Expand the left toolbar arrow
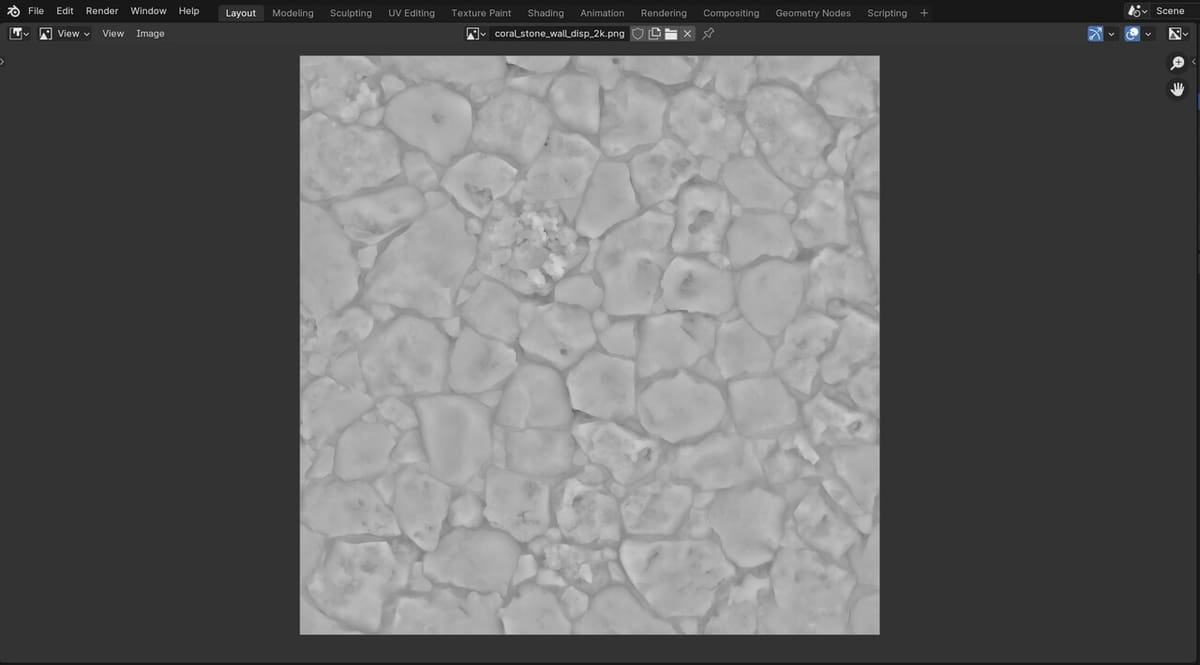This screenshot has height=665, width=1200. (3, 61)
